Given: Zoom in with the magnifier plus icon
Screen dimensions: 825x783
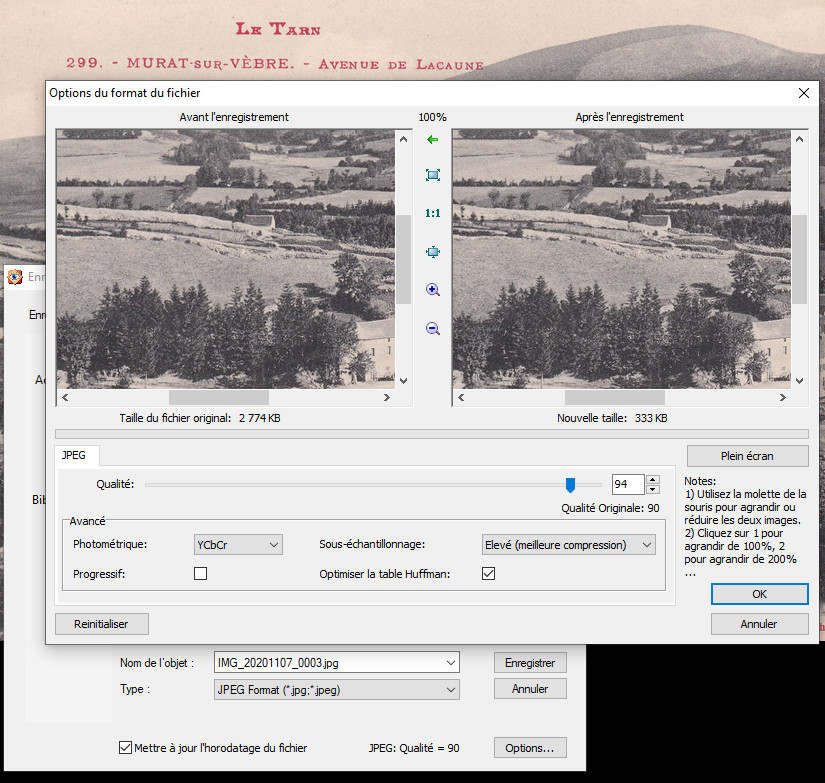Looking at the screenshot, I should [x=432, y=290].
